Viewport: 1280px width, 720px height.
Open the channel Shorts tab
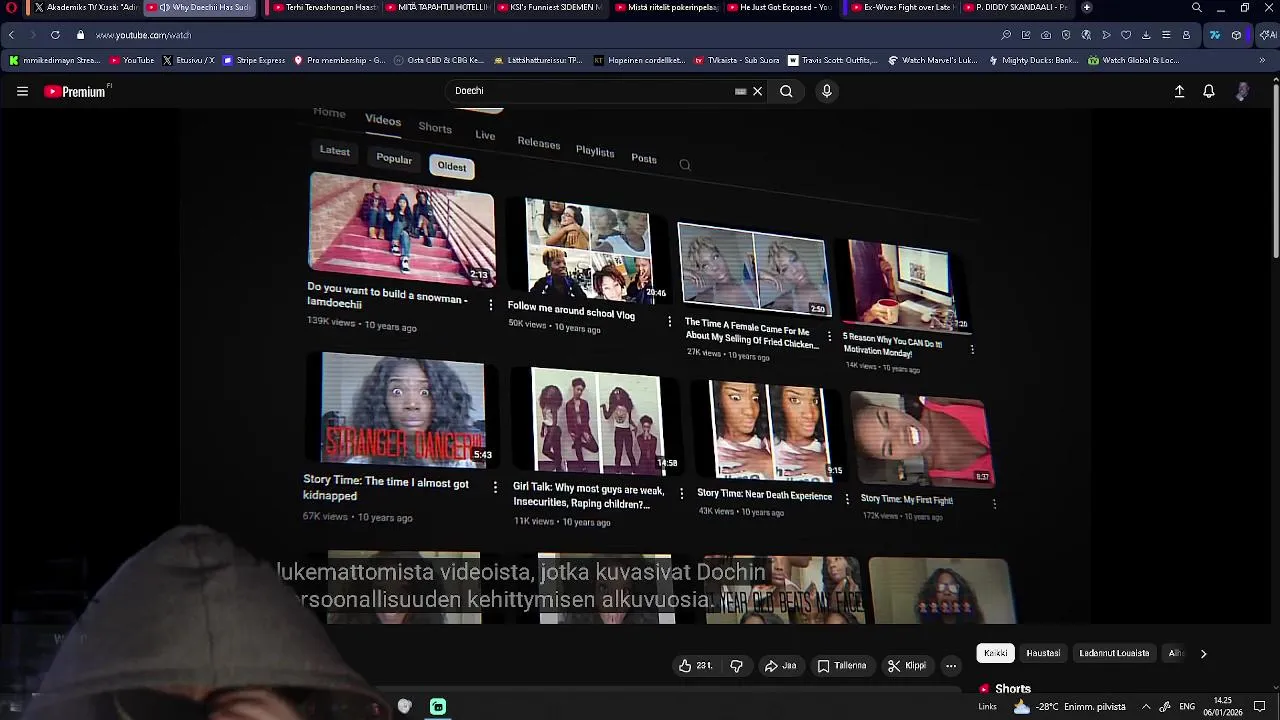[x=435, y=128]
